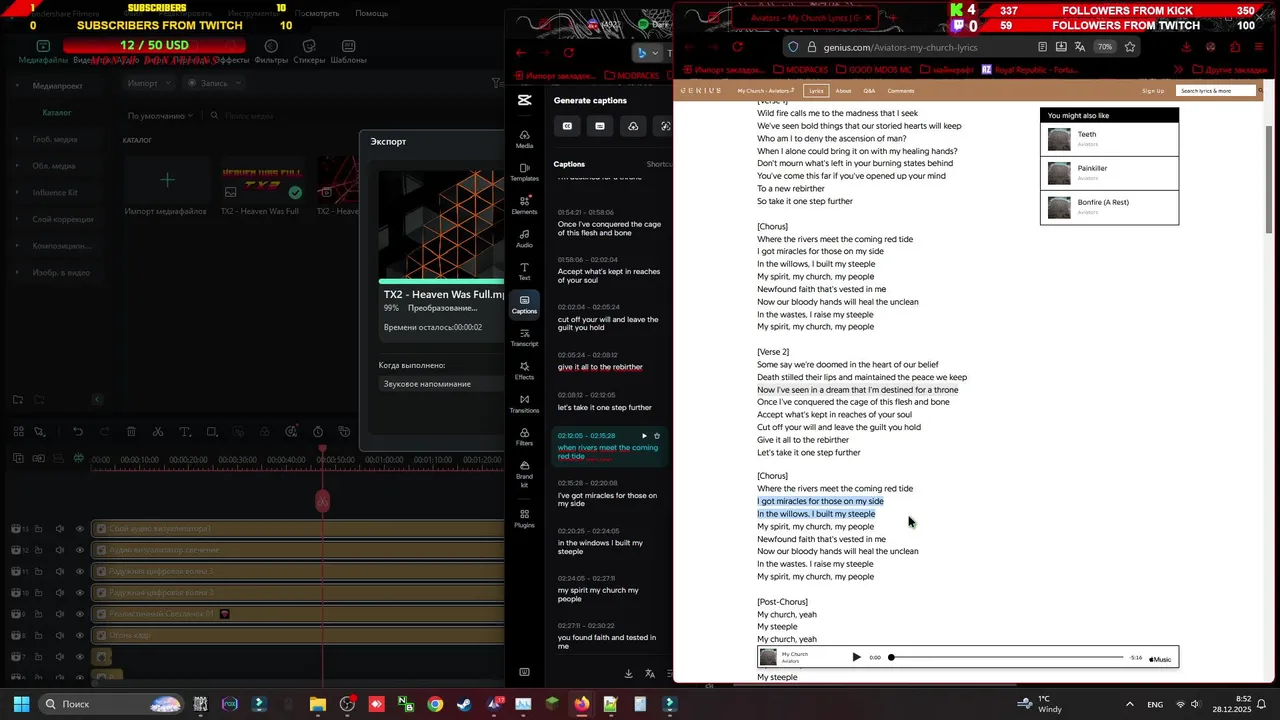The image size is (1280, 720).
Task: Open the Q&A tab on Genius
Action: coord(869,91)
